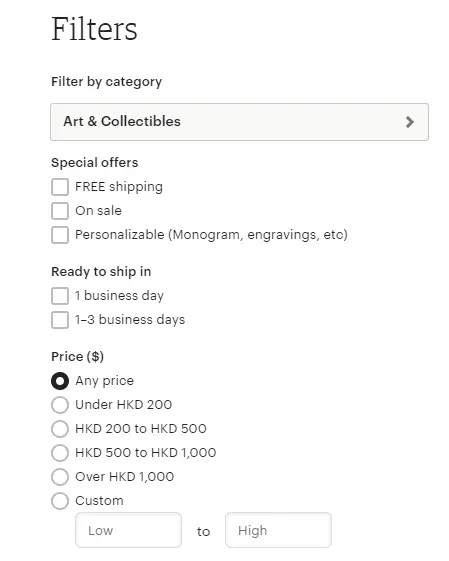Pick the HKD 200 to HKD 500 range

[x=60, y=429]
